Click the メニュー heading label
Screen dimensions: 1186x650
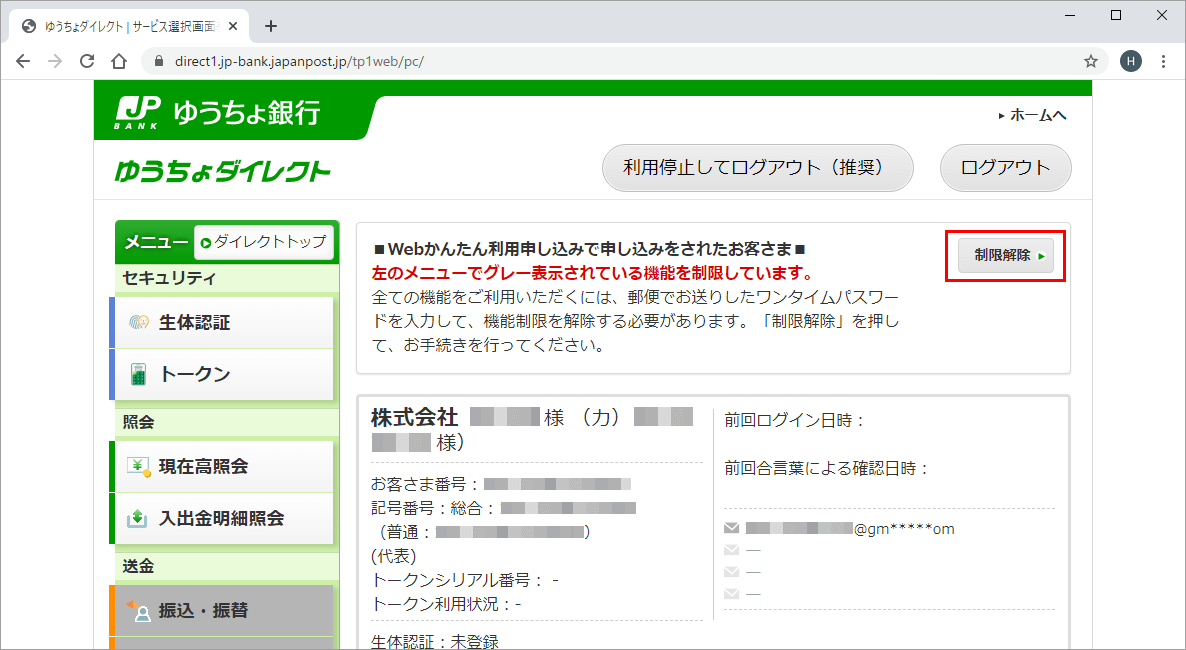click(x=156, y=242)
